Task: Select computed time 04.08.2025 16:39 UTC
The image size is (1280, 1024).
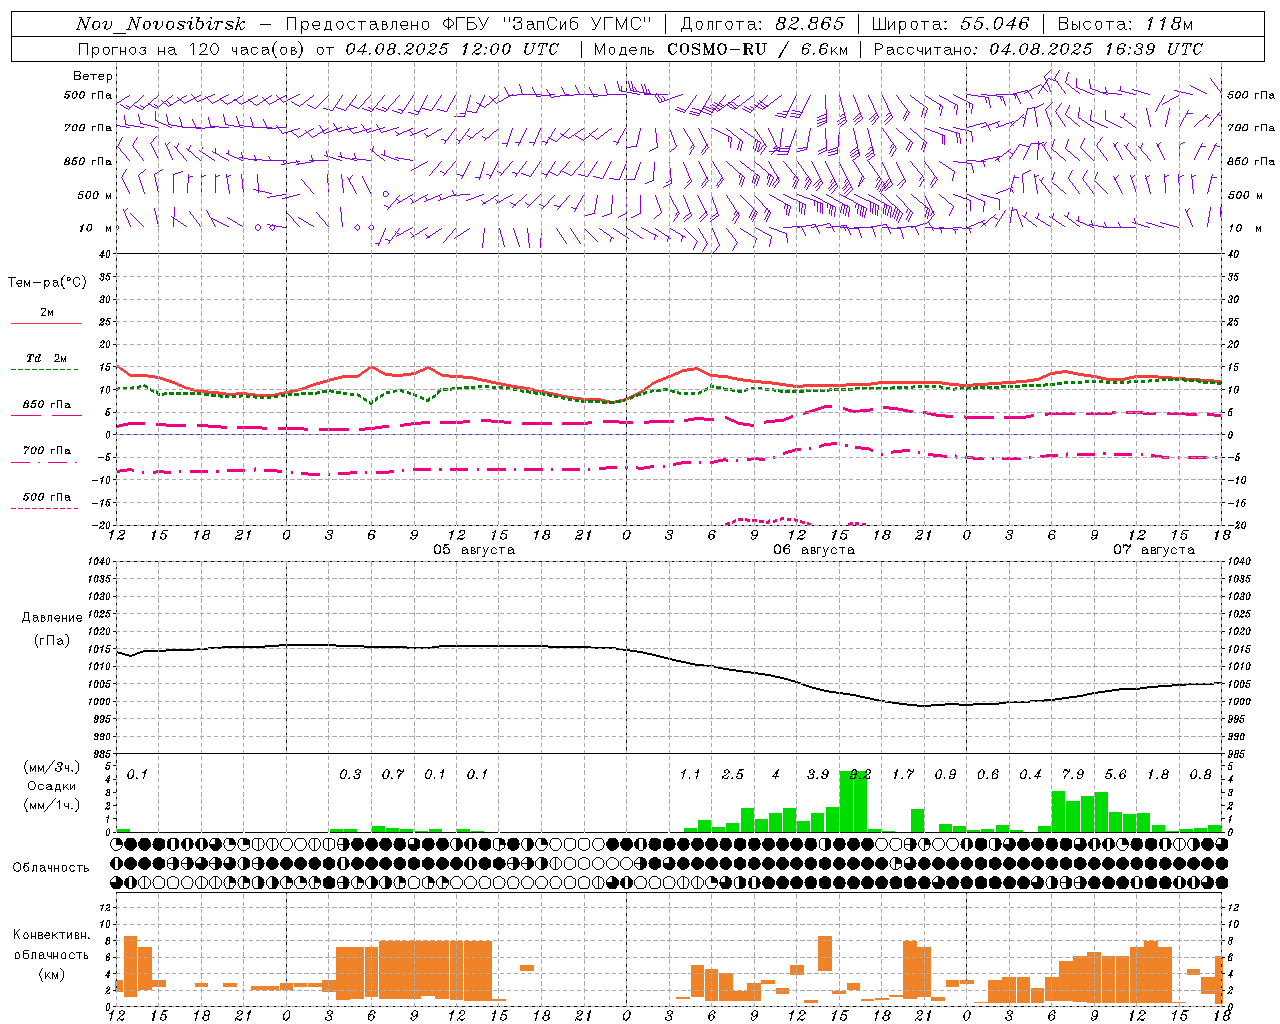Action: pyautogui.click(x=1096, y=49)
